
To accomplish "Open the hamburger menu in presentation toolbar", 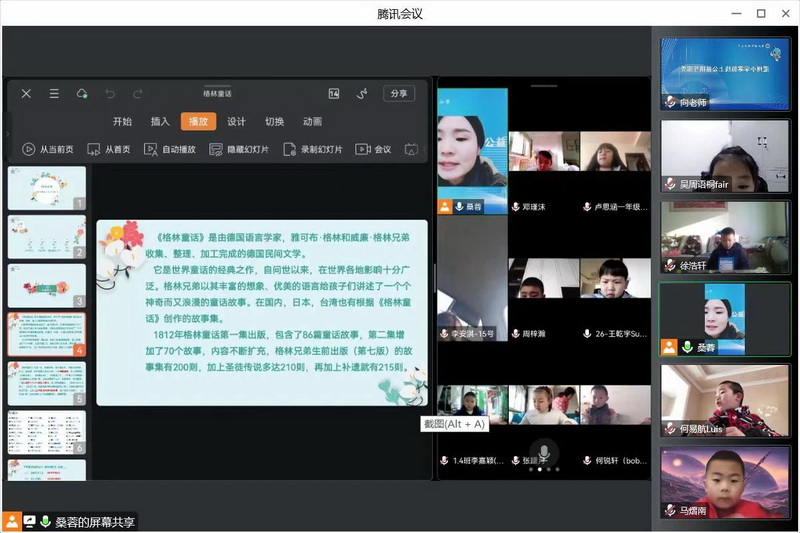I will [x=53, y=94].
